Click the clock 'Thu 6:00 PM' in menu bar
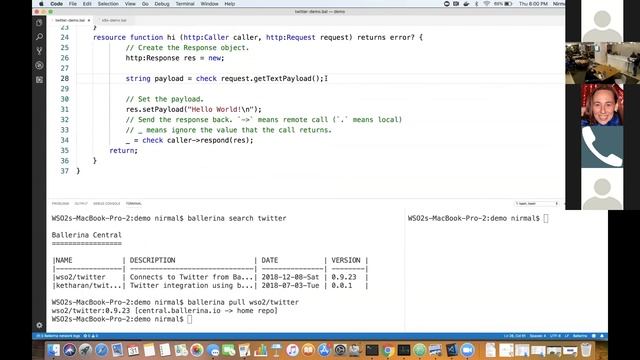 (x=533, y=4)
